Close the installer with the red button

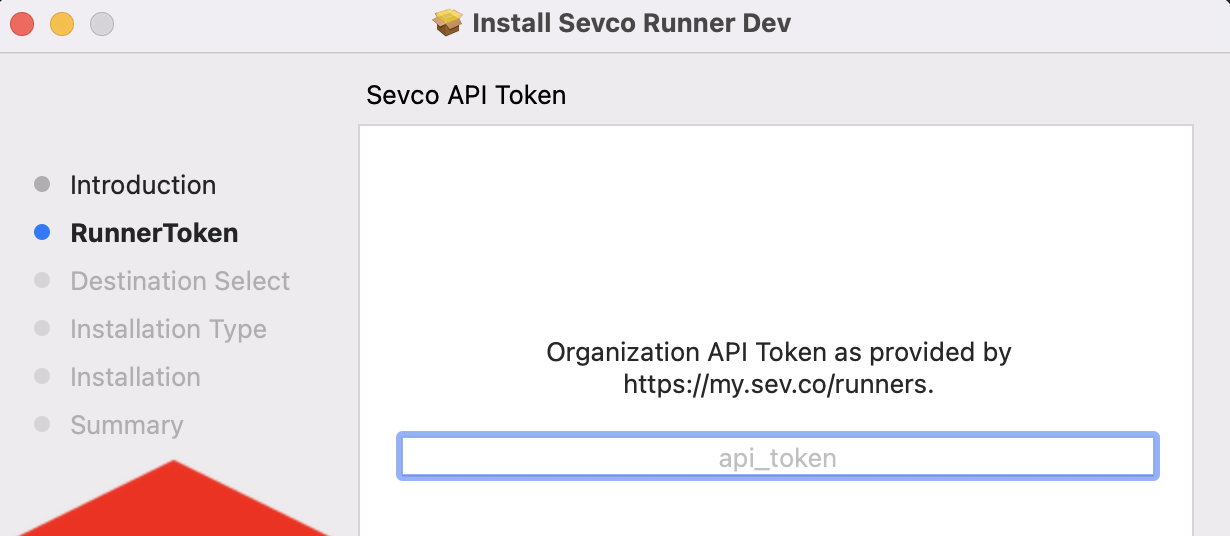[22, 23]
